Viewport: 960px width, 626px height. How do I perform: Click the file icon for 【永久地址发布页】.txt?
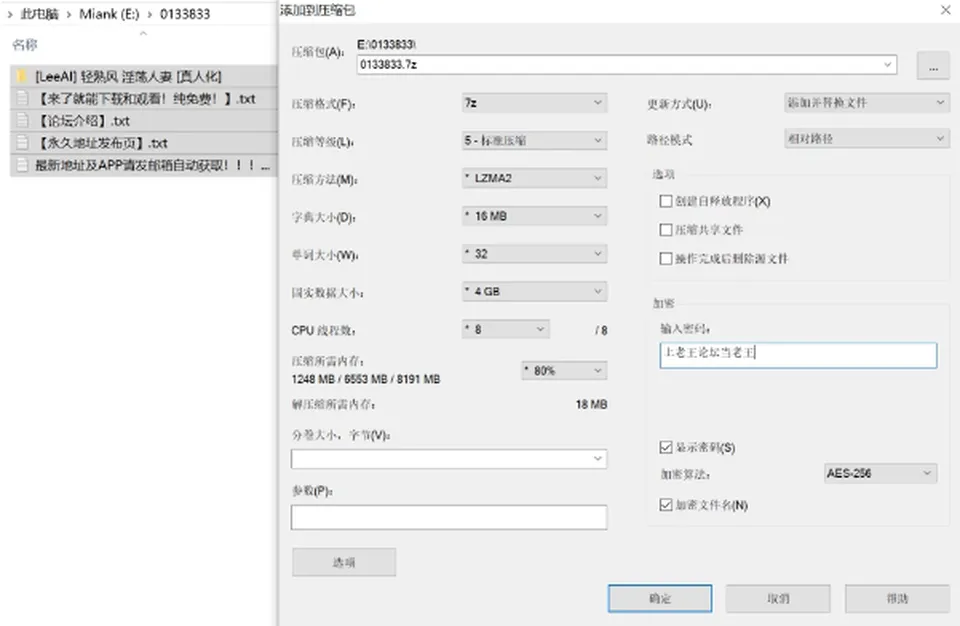pos(22,143)
